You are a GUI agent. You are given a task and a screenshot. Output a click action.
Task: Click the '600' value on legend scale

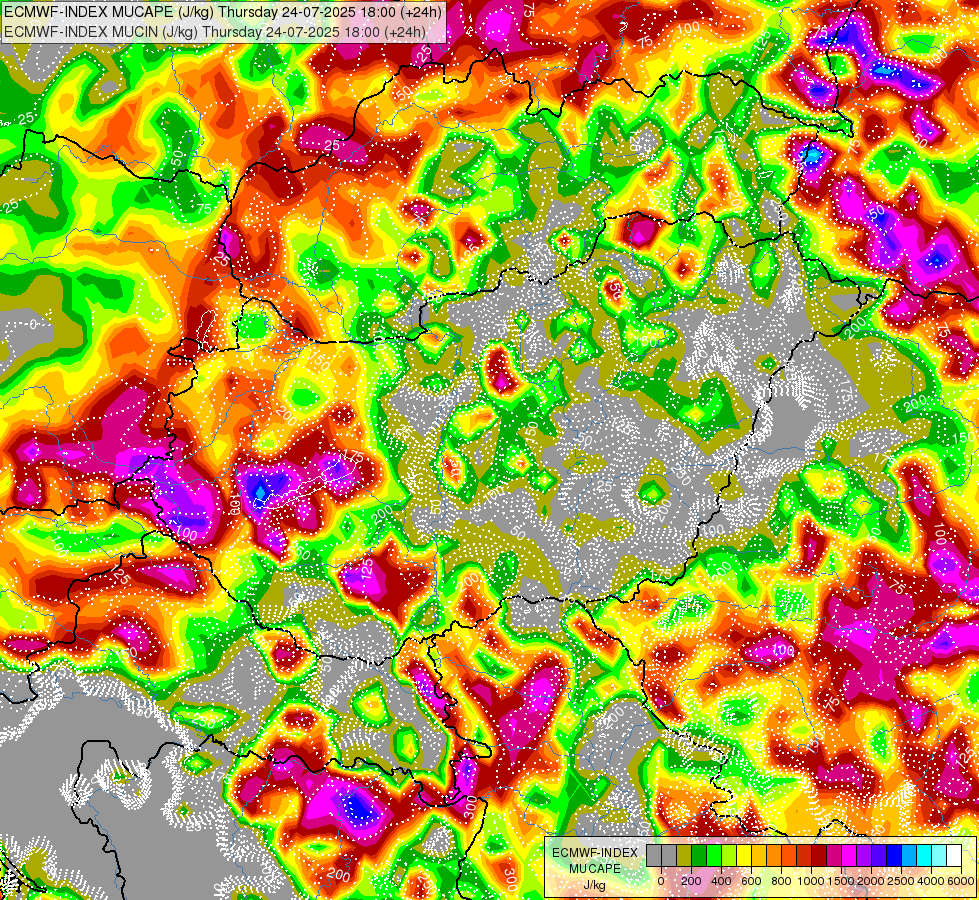(751, 881)
